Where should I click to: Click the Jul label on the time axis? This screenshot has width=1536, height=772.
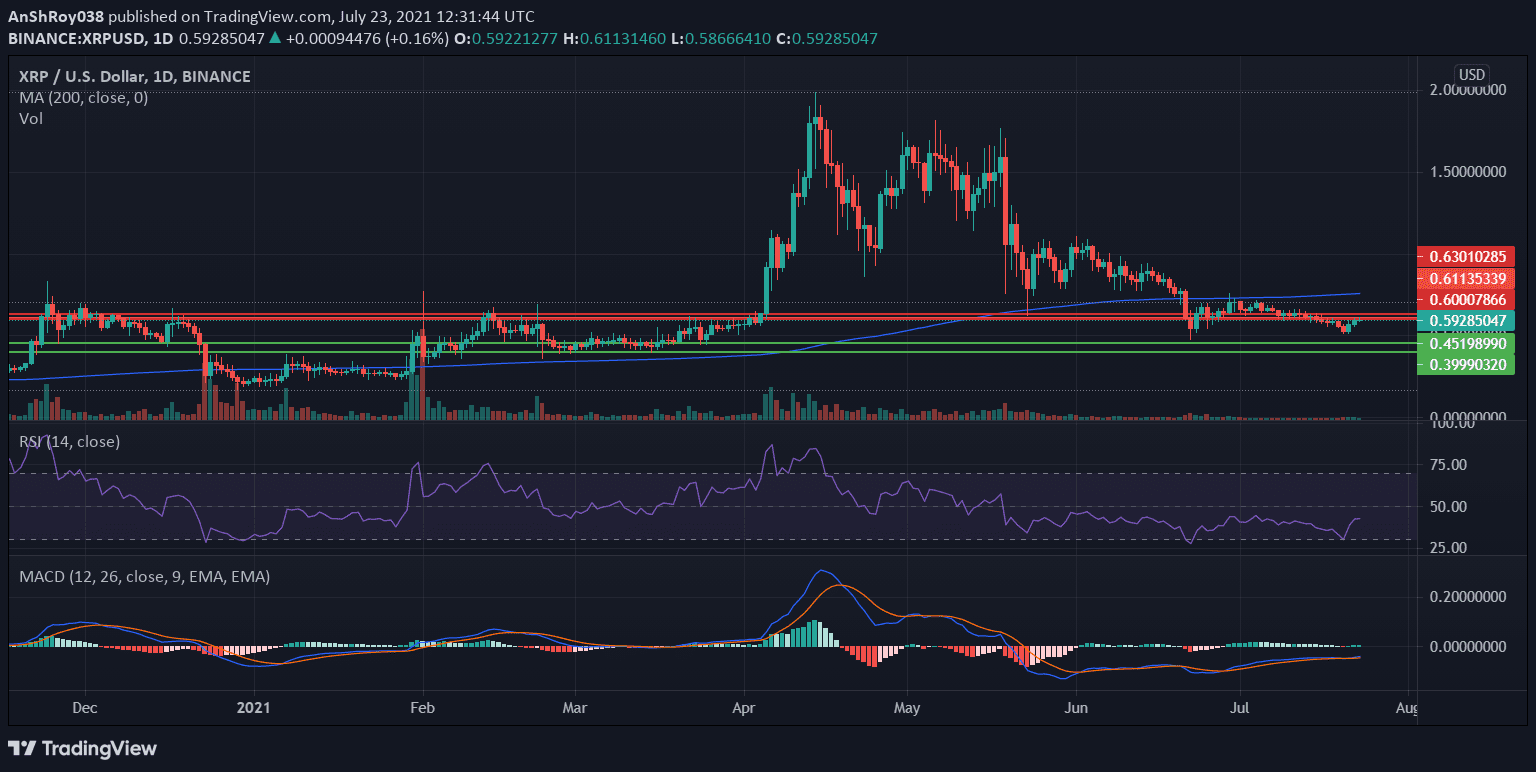[1239, 707]
